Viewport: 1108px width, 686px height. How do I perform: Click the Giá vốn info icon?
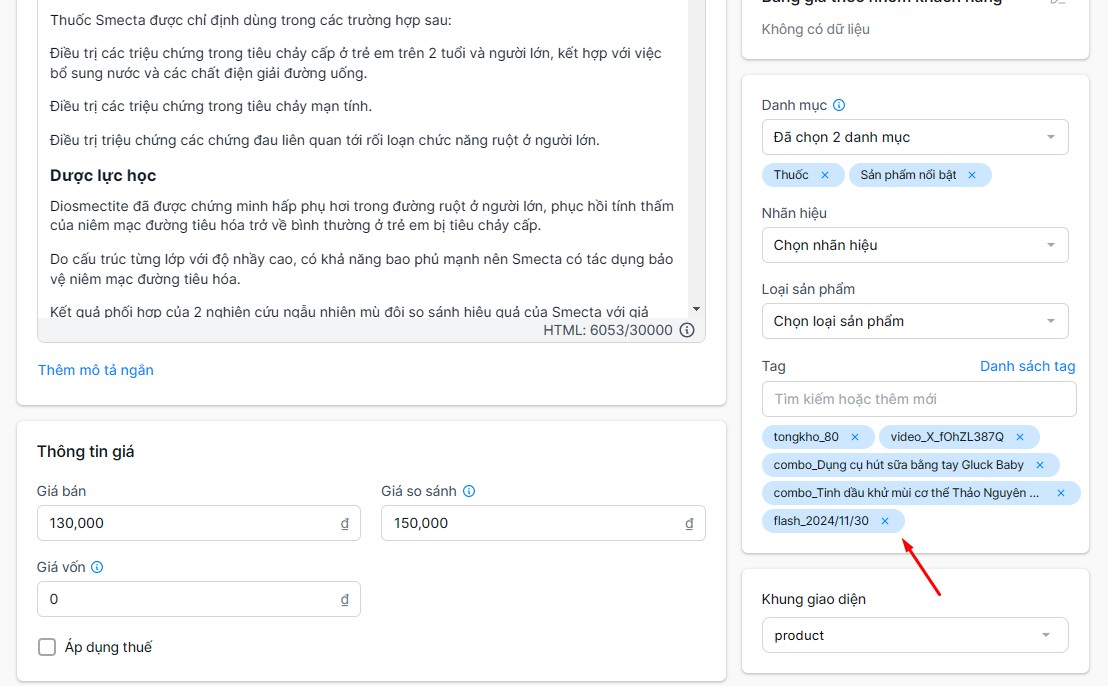click(97, 567)
